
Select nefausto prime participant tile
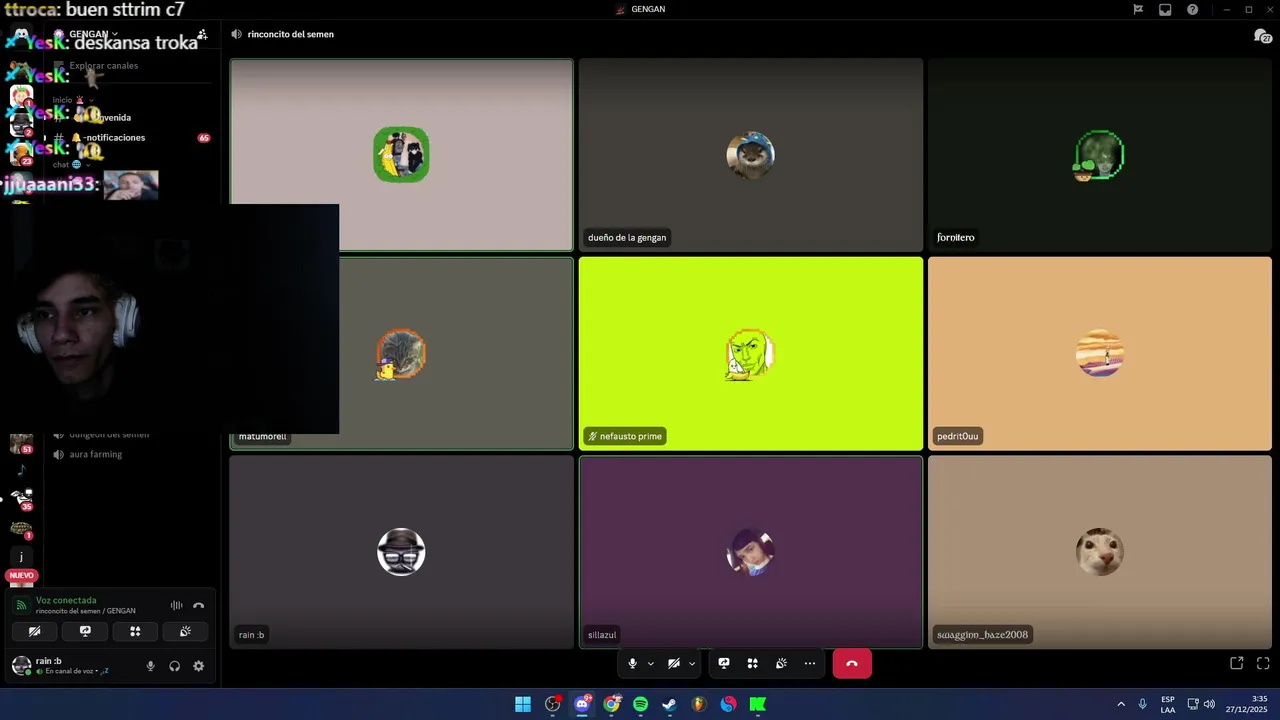coord(750,353)
